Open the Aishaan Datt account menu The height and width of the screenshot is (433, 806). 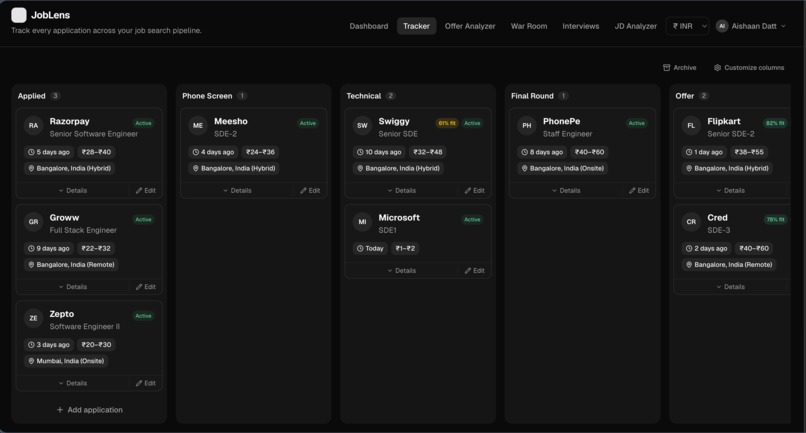[x=751, y=26]
